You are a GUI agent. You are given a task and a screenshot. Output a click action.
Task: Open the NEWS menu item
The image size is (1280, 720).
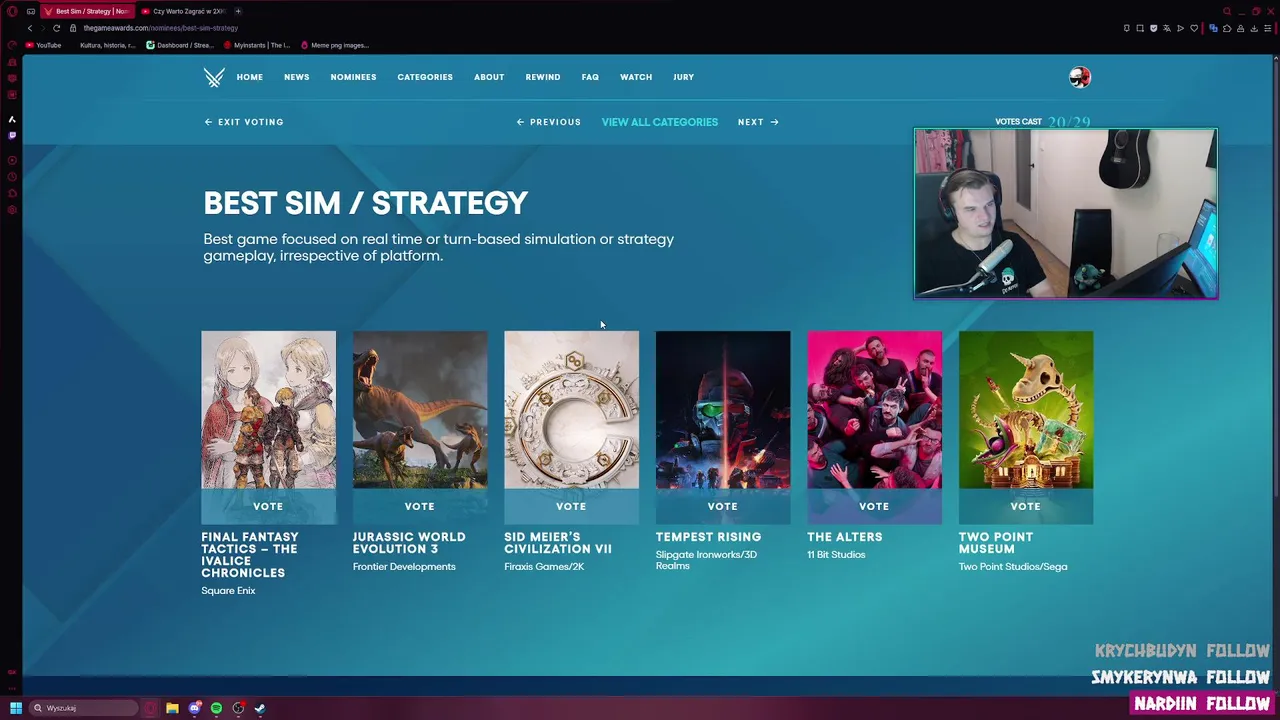[297, 77]
